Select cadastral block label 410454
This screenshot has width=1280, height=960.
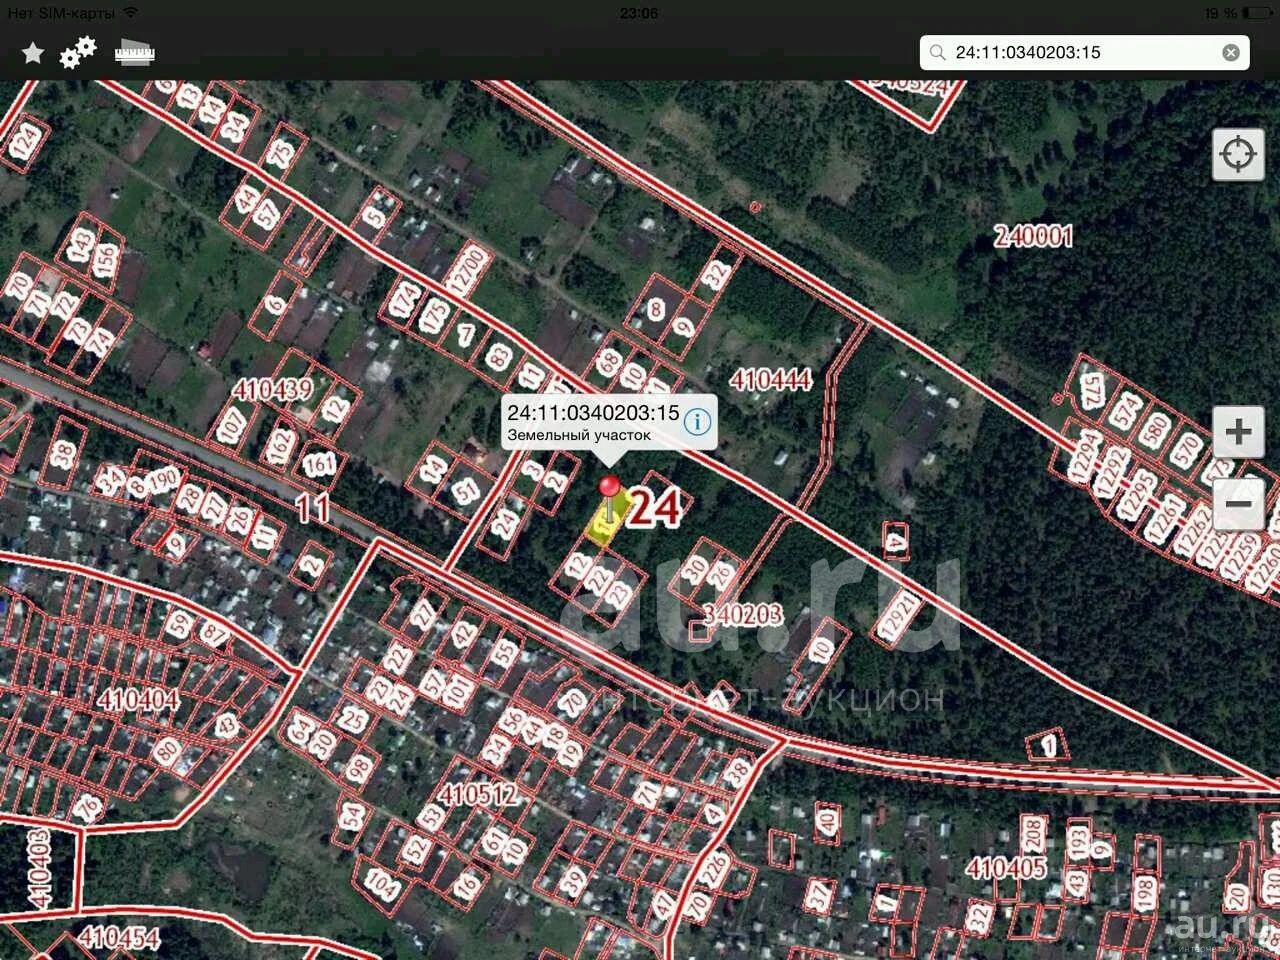119,937
